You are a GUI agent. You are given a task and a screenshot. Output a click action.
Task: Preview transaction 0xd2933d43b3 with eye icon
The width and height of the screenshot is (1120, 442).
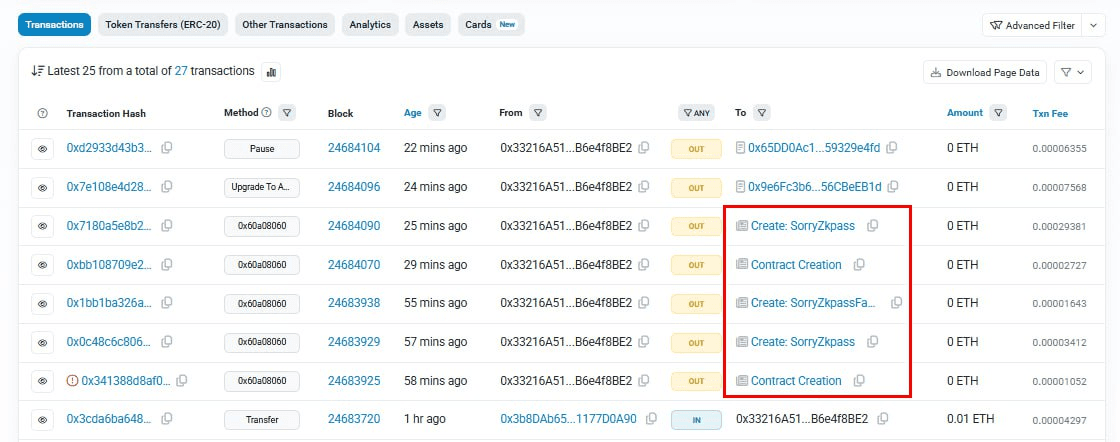pos(43,148)
